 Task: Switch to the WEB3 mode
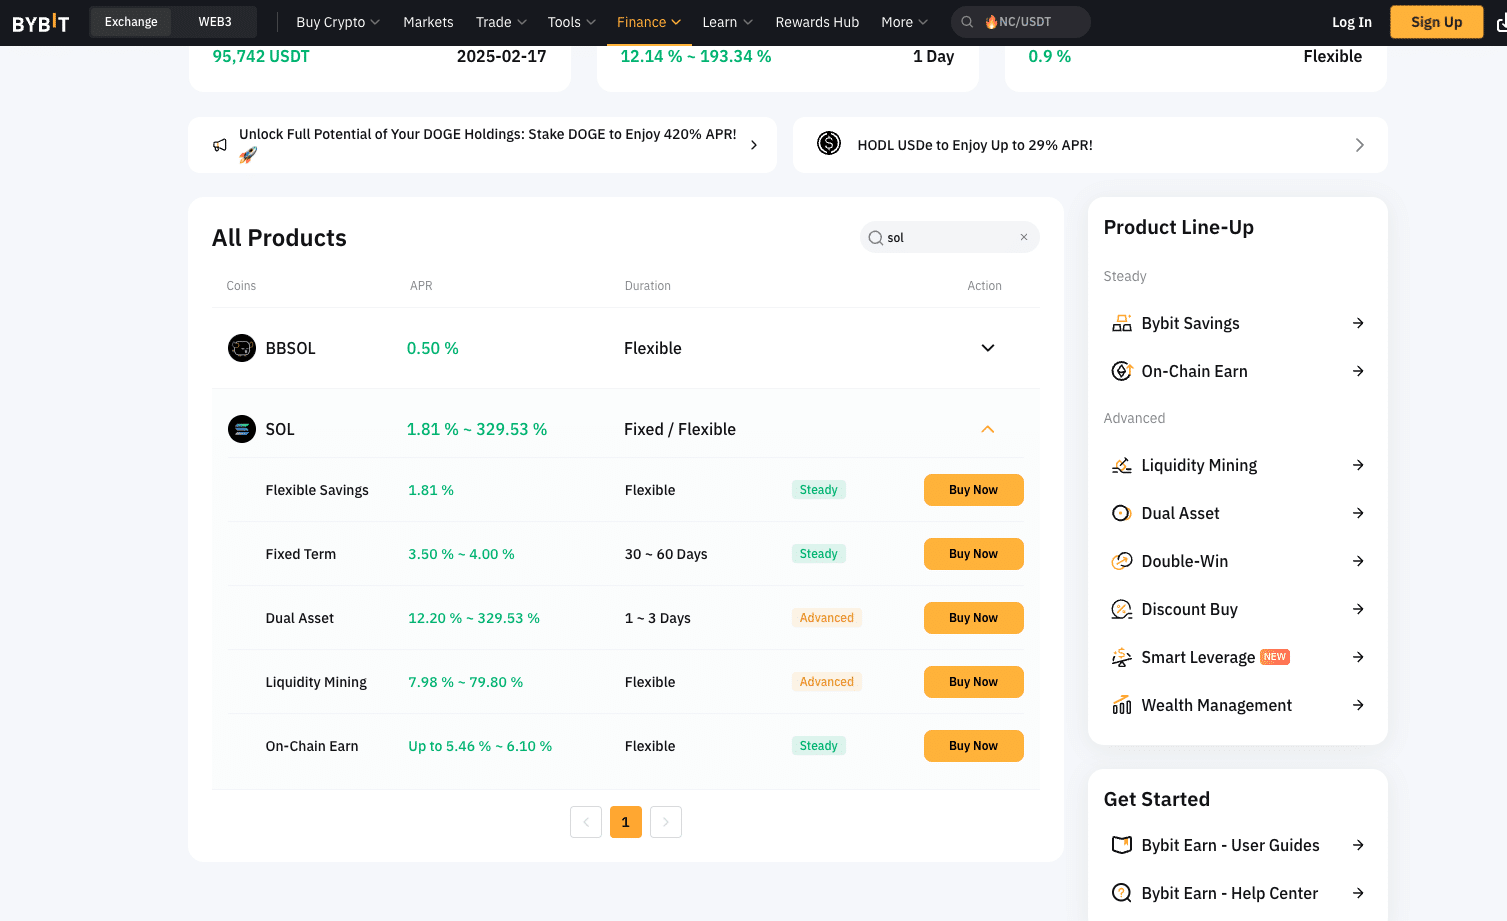click(x=215, y=22)
